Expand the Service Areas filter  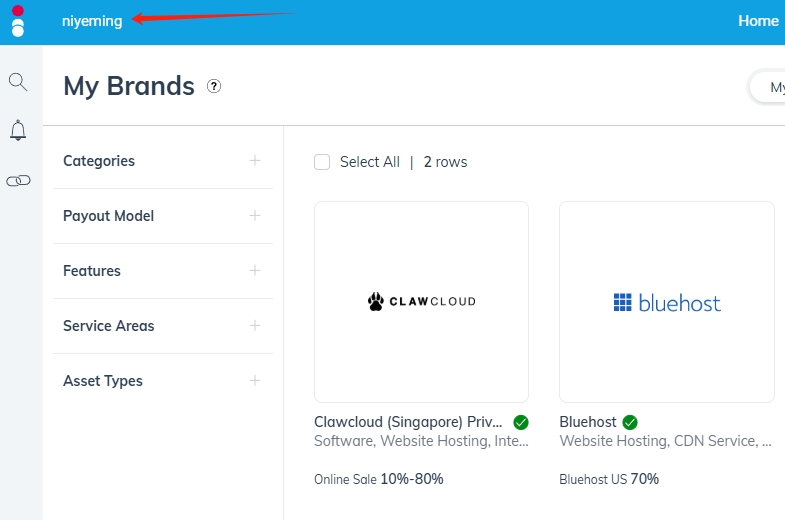255,326
